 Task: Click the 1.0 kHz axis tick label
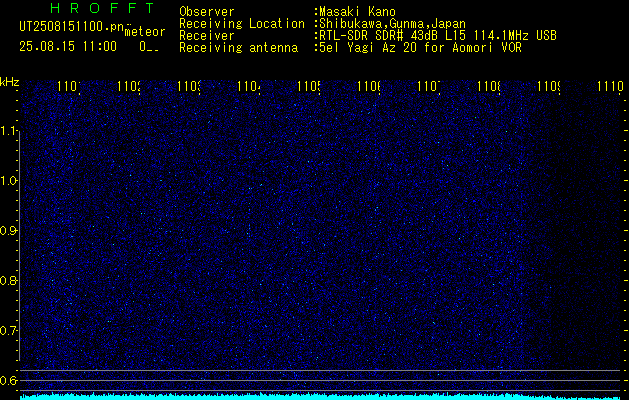(8, 181)
